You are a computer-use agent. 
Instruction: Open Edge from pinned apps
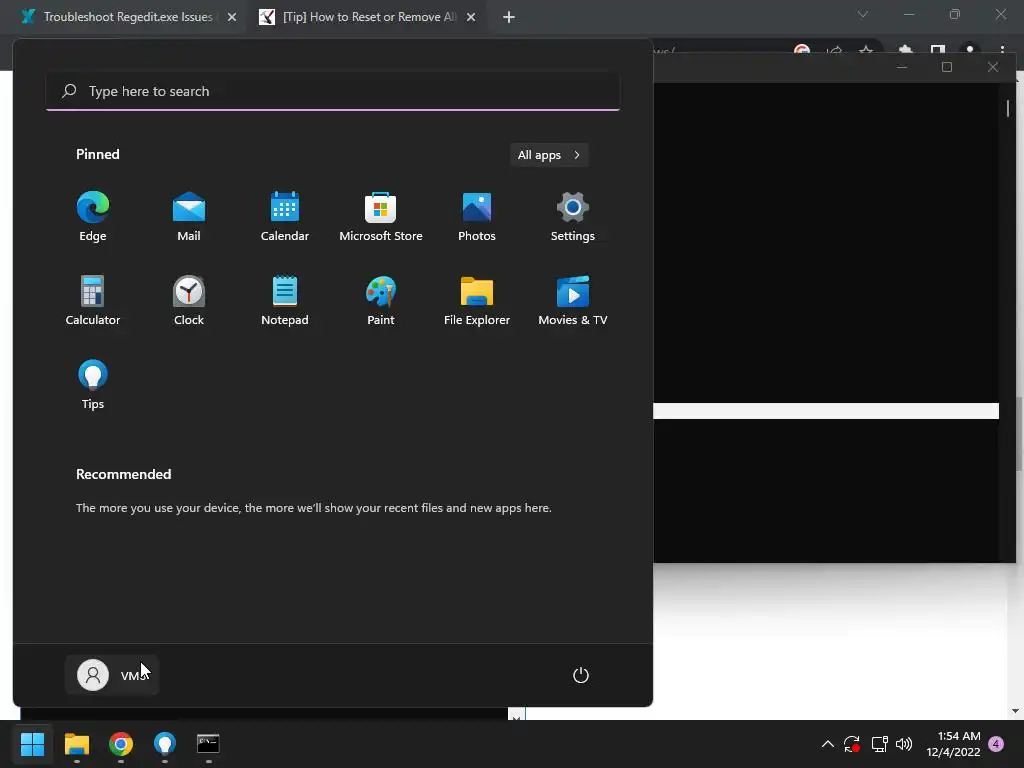click(x=93, y=216)
